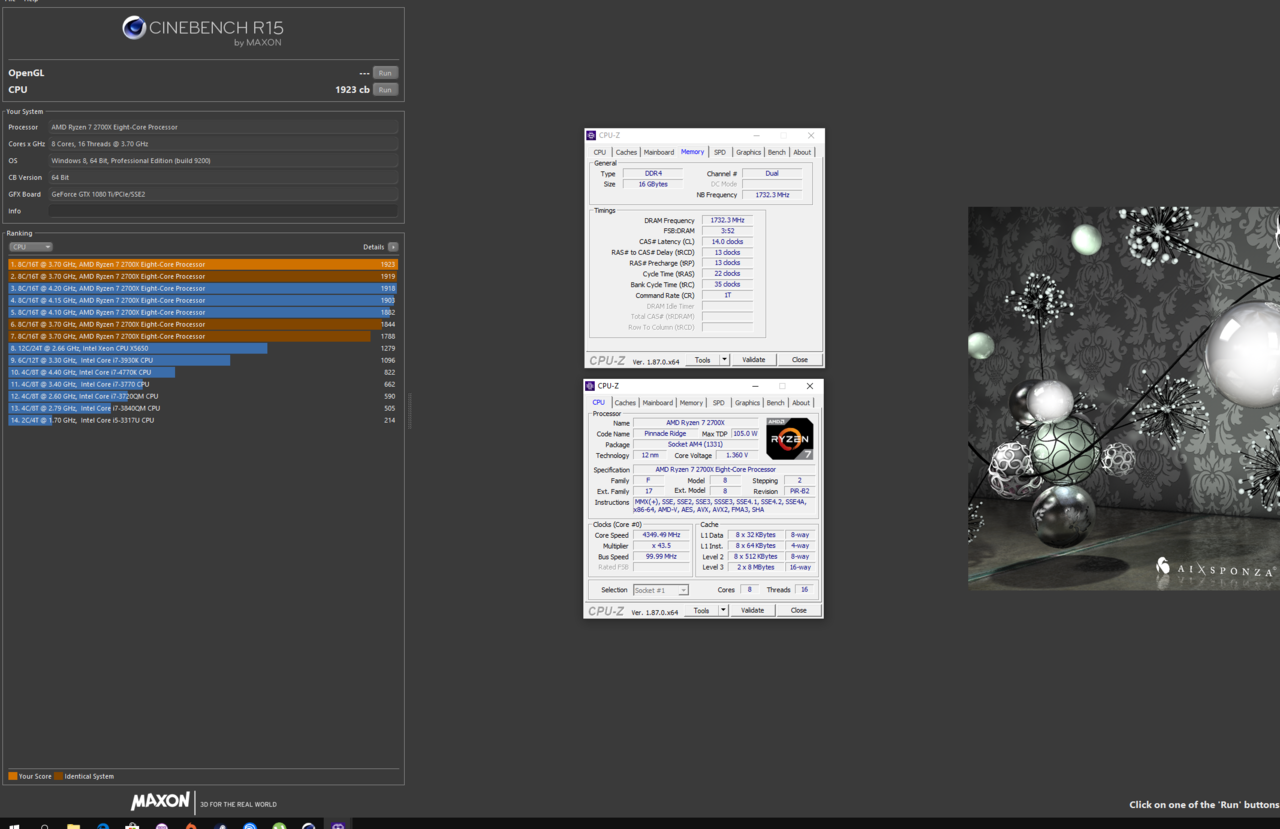Open the CPU ranking type dropdown
Viewport: 1280px width, 829px height.
pos(30,247)
